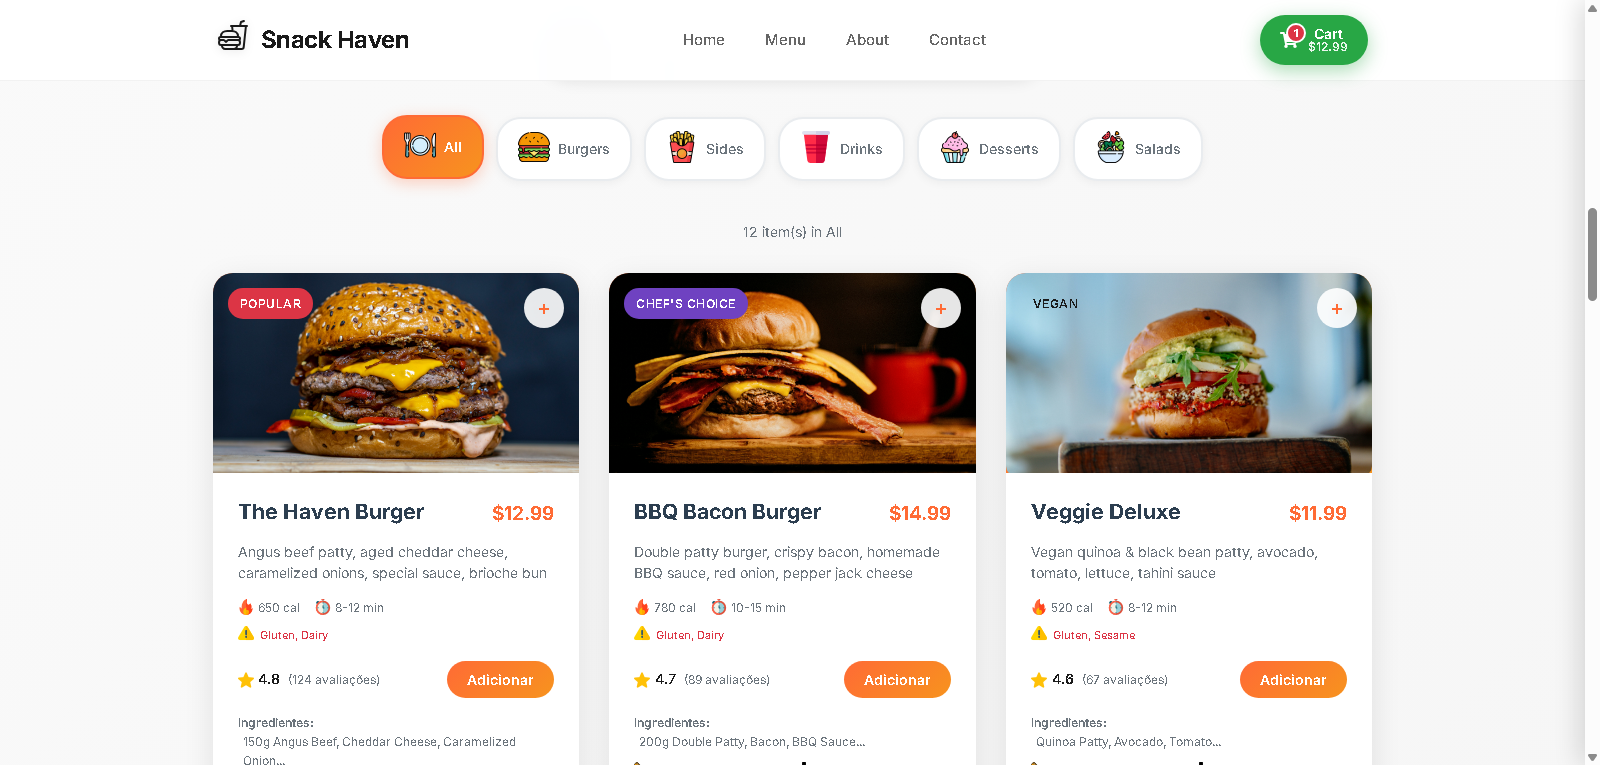This screenshot has width=1600, height=765.
Task: Go to the Home page link
Action: [704, 40]
